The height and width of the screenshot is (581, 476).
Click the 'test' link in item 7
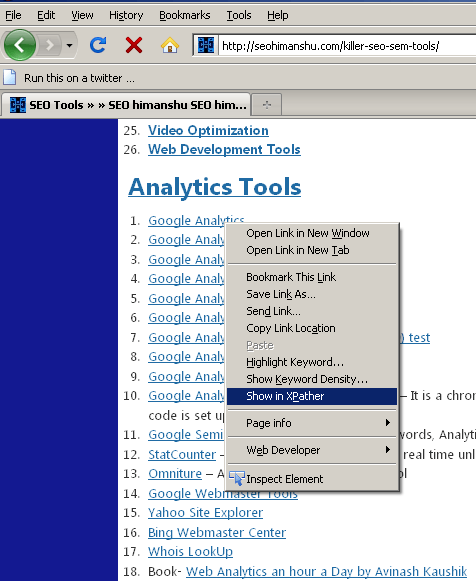point(419,338)
